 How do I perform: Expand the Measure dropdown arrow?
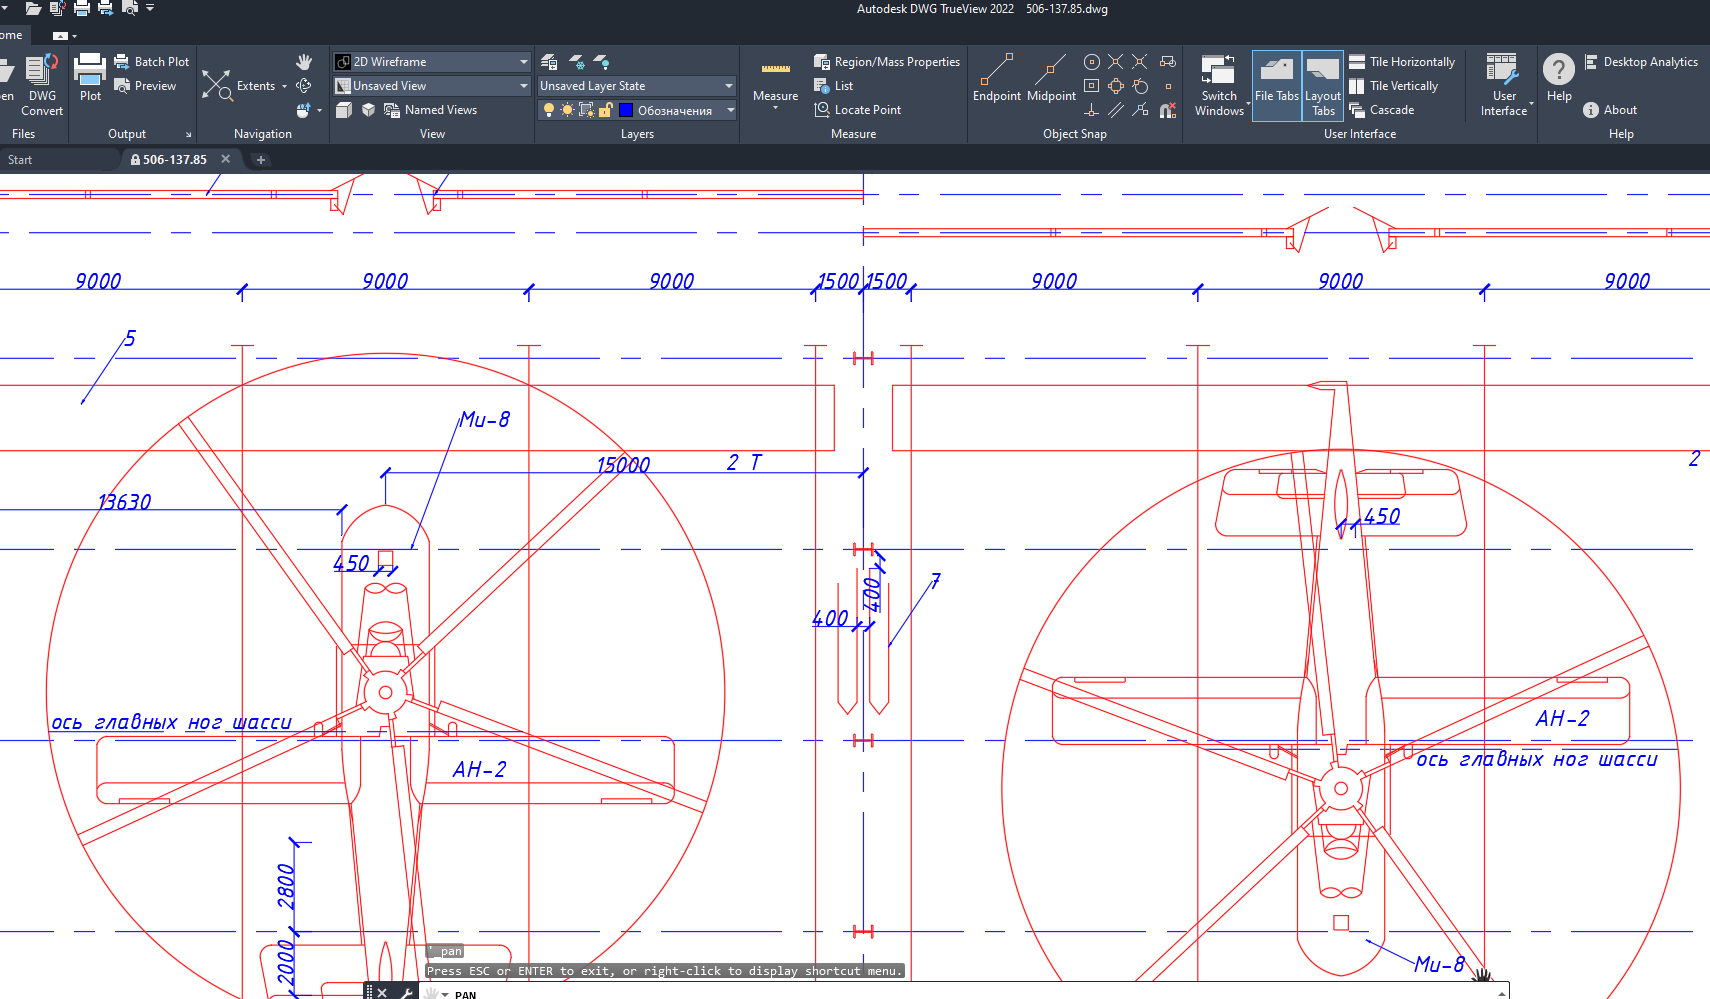pos(776,107)
